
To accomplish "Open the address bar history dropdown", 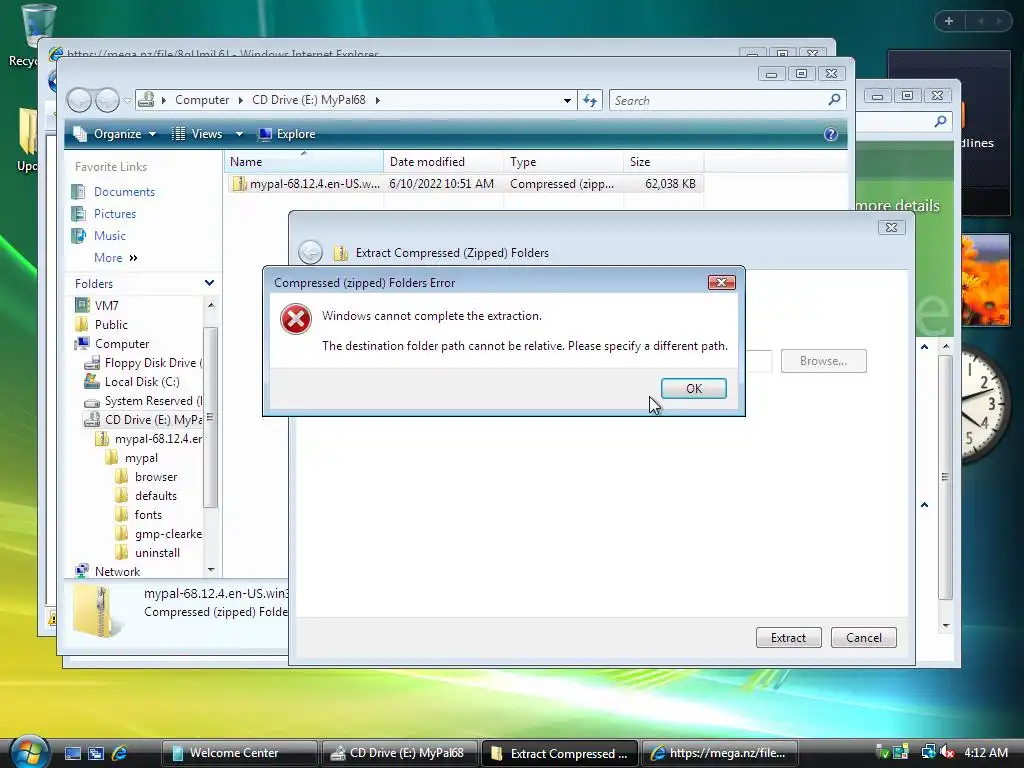I will coord(567,101).
